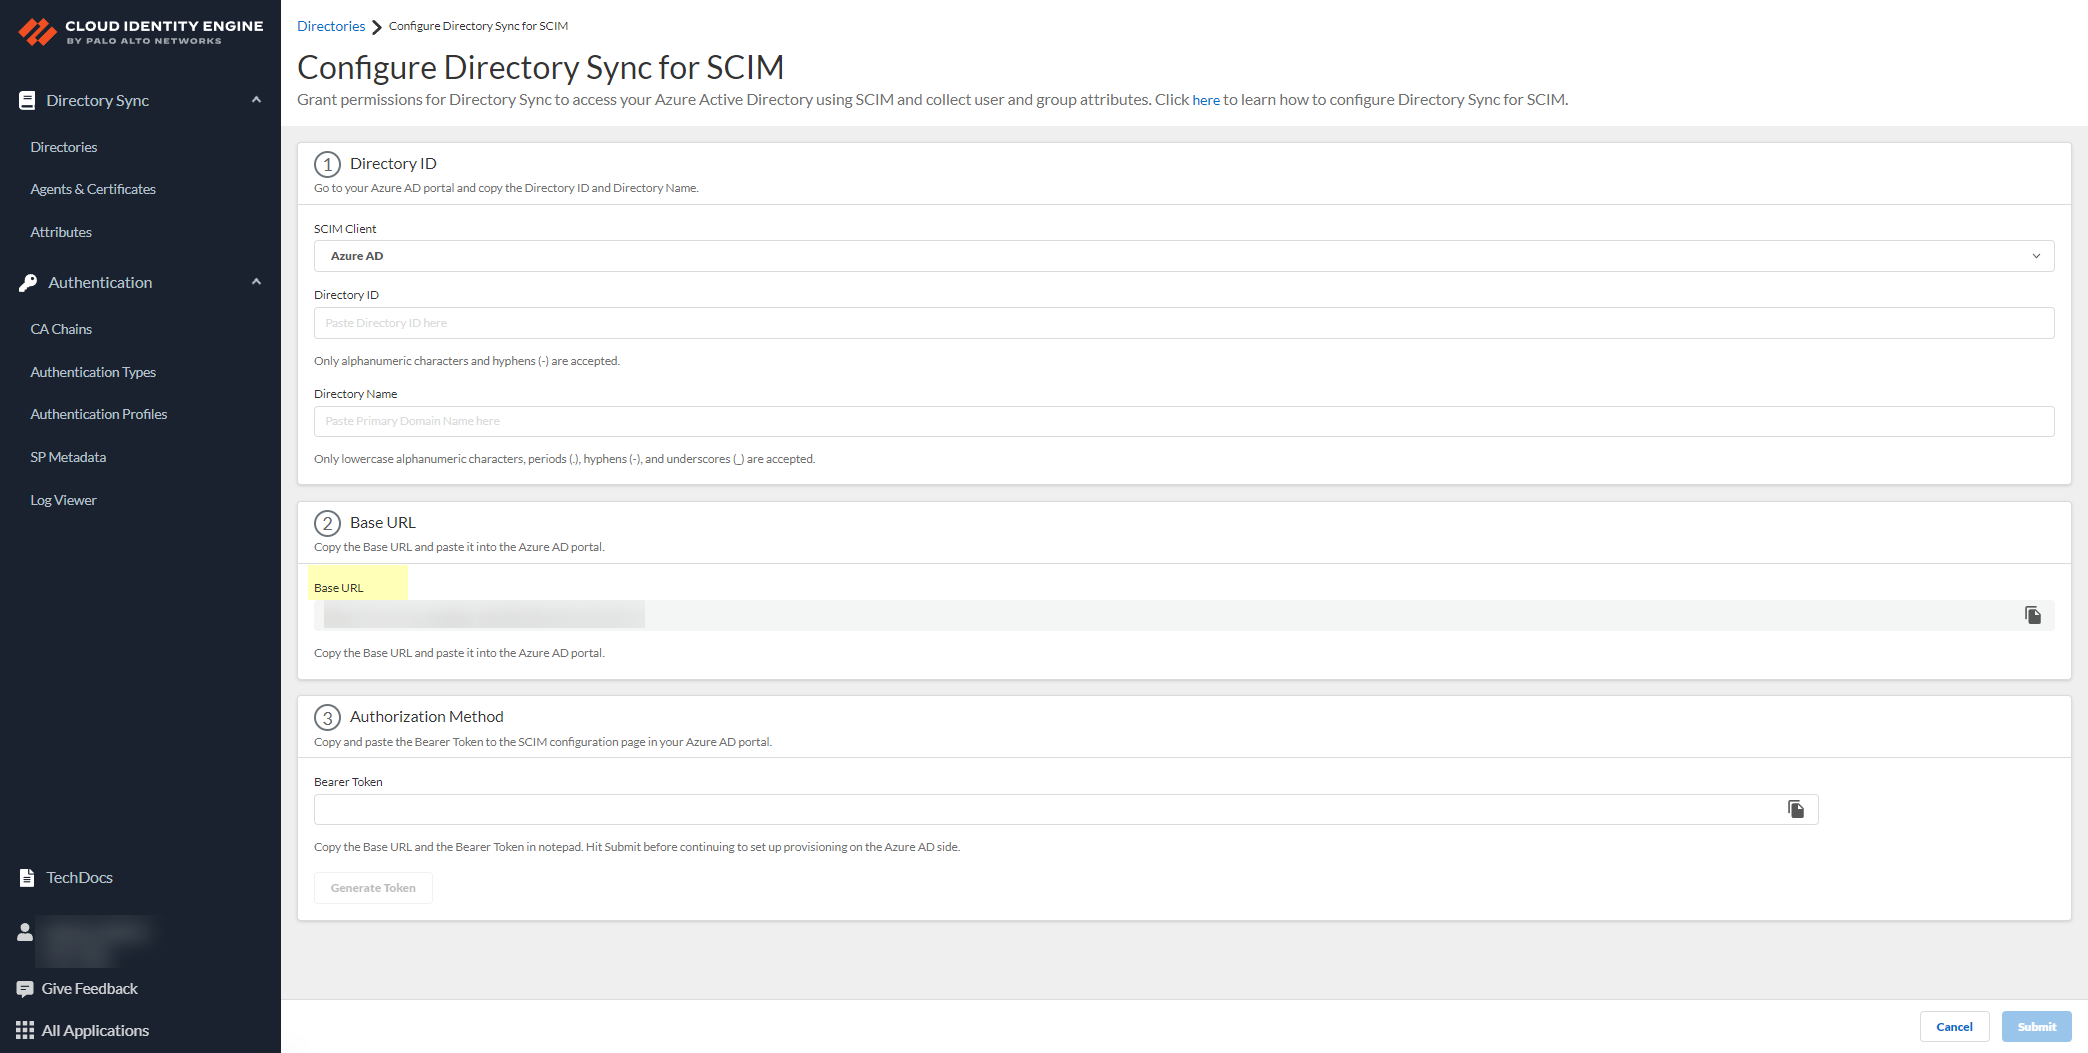Image resolution: width=2088 pixels, height=1053 pixels.
Task: Click the Give Feedback chat icon
Action: pos(25,988)
